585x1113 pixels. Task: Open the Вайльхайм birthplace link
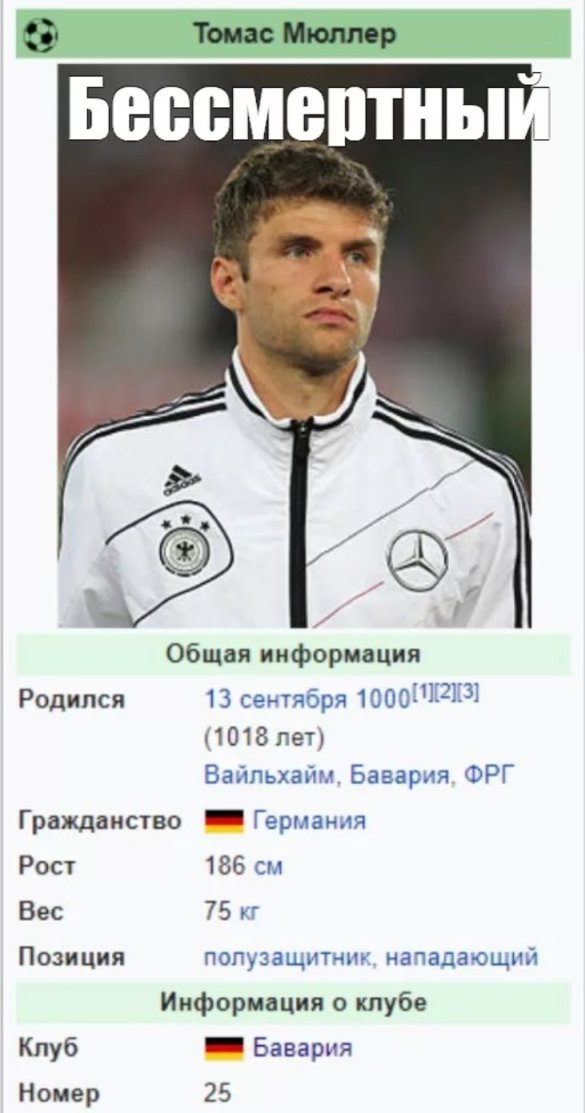click(267, 774)
